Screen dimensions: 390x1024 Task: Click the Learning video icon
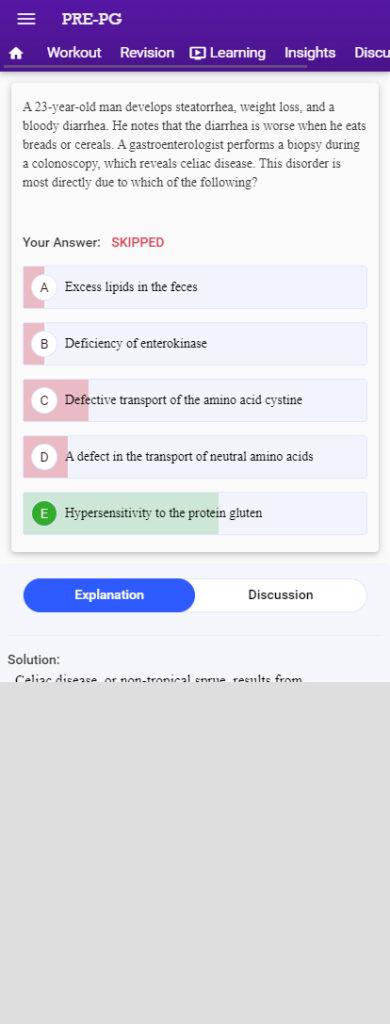point(197,54)
